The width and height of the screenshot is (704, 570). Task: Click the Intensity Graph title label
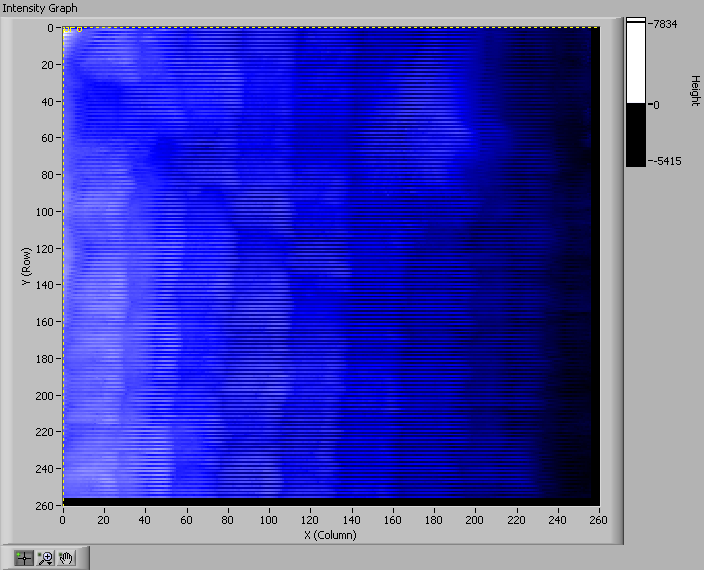40,8
